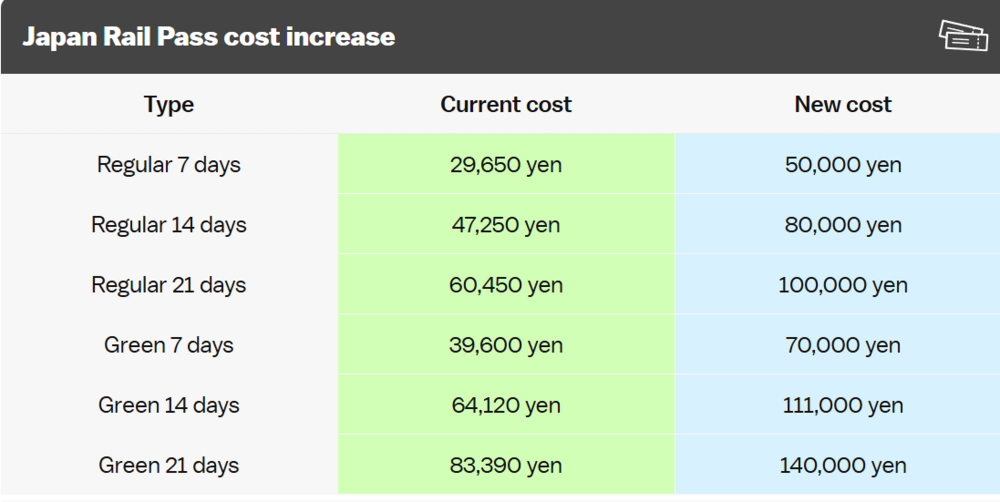The image size is (1000, 502).
Task: Select the 39,600 yen cell
Action: (506, 344)
